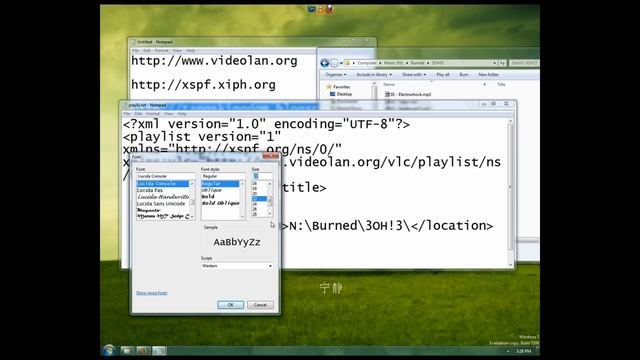This screenshot has width=640, height=360.
Task: Click the Size input field
Action: point(262,176)
